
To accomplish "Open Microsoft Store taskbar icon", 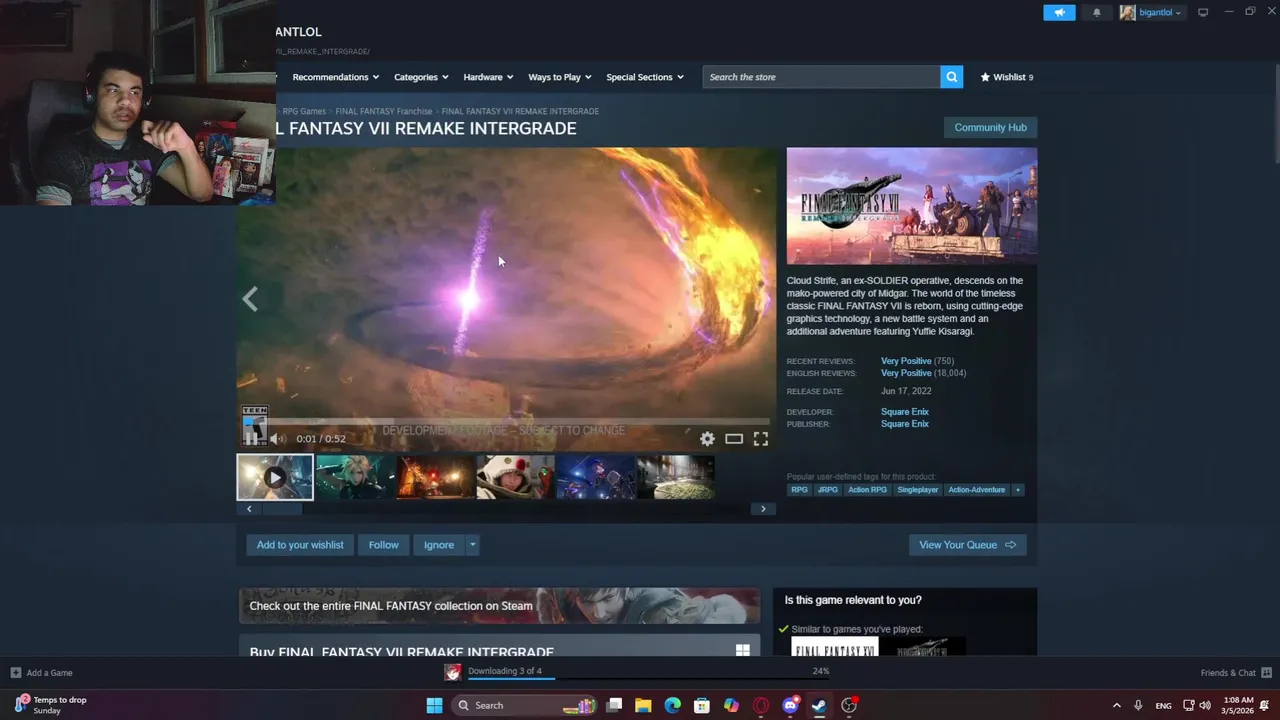I will click(702, 705).
